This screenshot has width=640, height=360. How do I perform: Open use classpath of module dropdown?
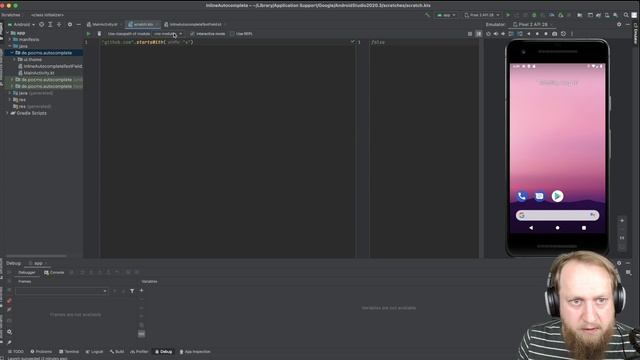[168, 34]
